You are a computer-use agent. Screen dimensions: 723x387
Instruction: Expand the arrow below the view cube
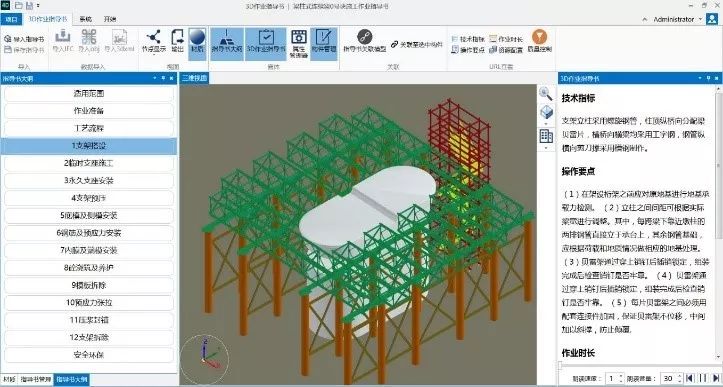(x=546, y=124)
